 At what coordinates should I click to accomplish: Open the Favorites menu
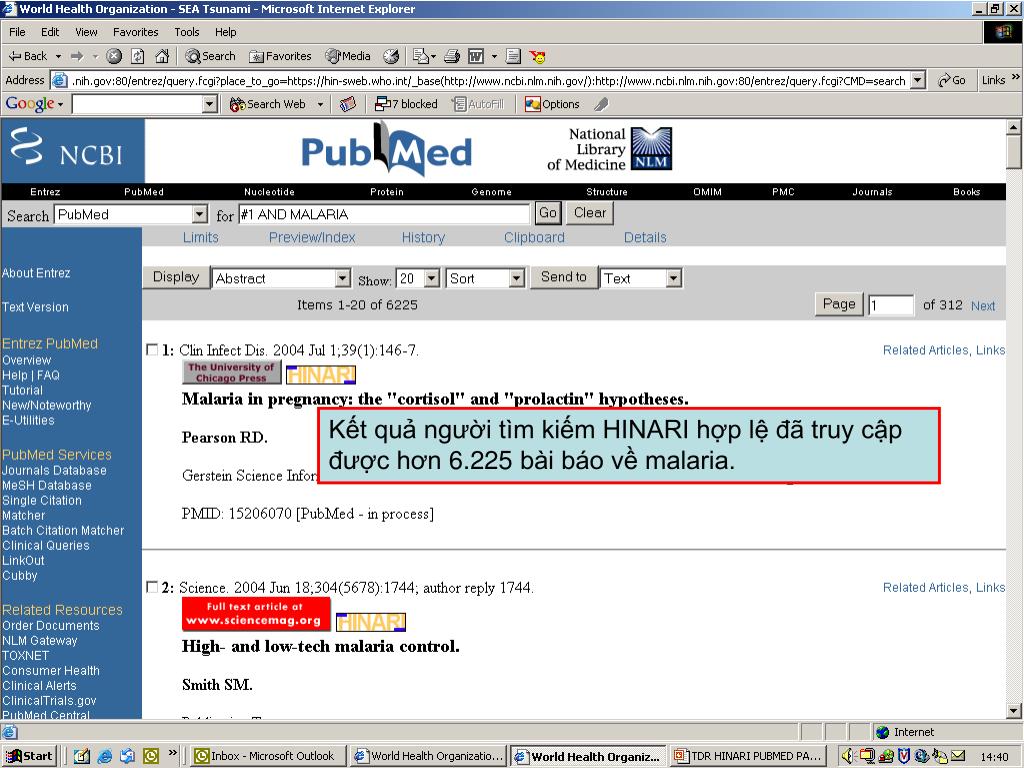[x=135, y=32]
